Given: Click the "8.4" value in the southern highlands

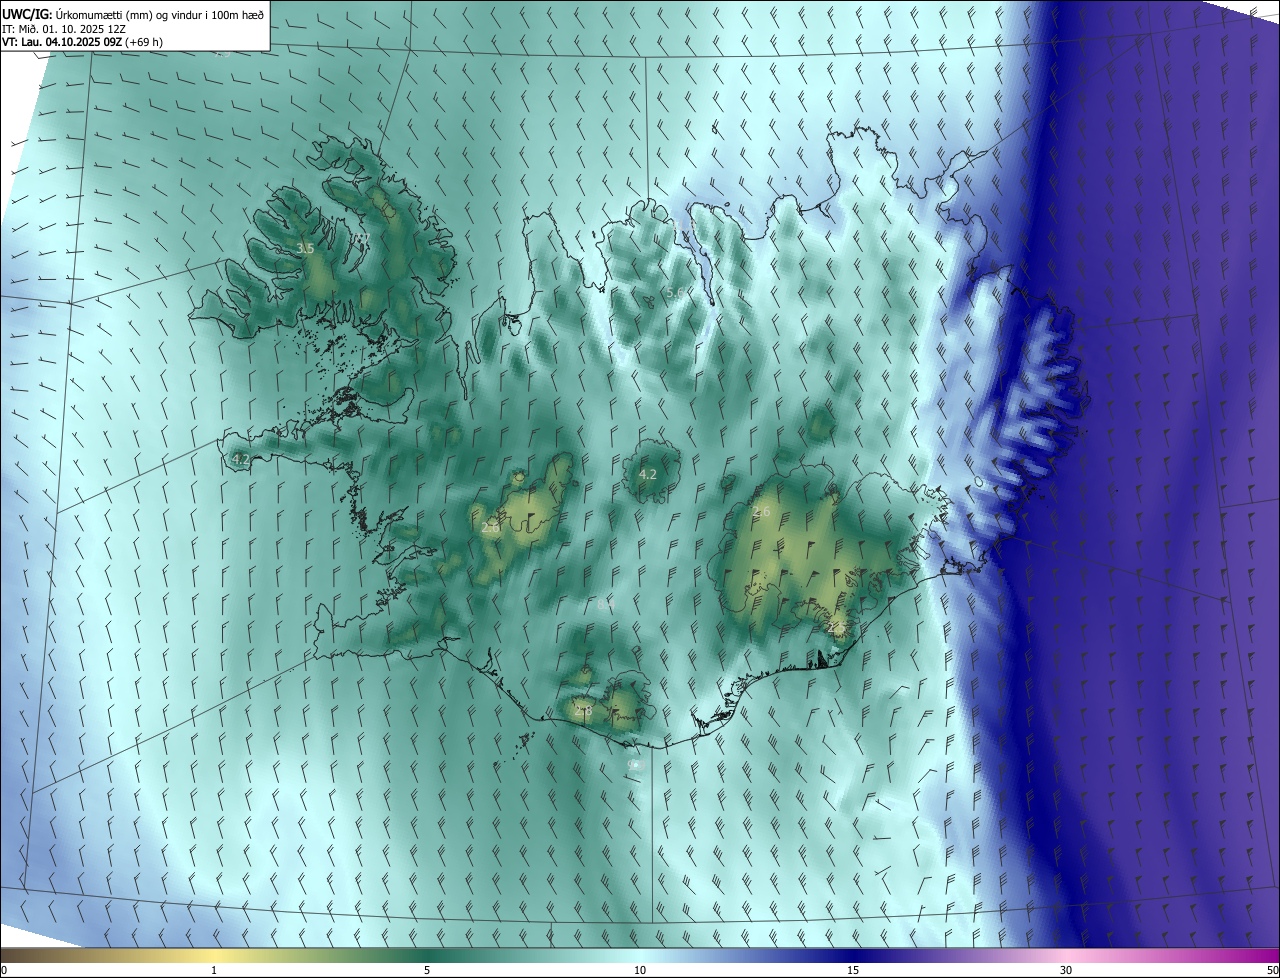Looking at the screenshot, I should [x=605, y=604].
